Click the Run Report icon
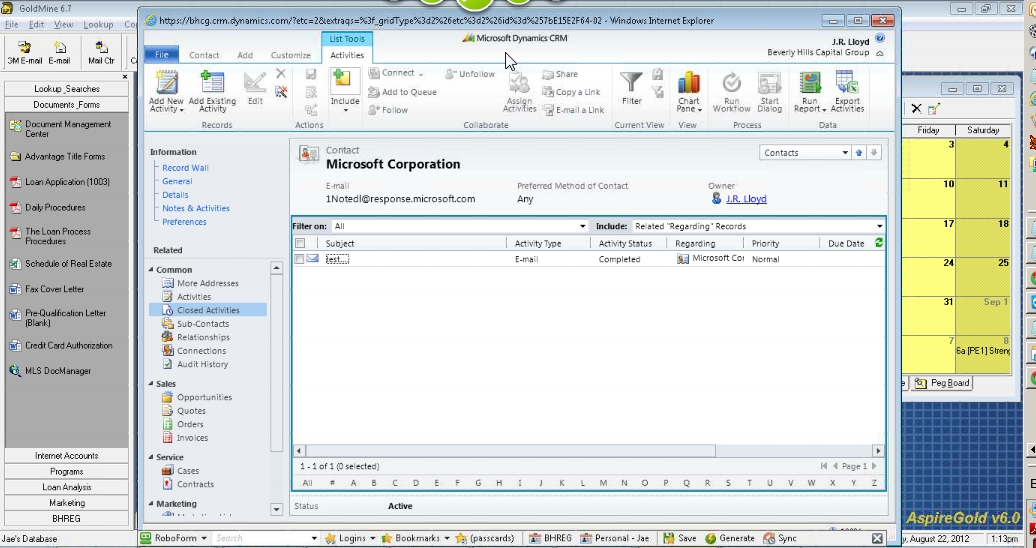The width and height of the screenshot is (1036, 548). point(809,84)
